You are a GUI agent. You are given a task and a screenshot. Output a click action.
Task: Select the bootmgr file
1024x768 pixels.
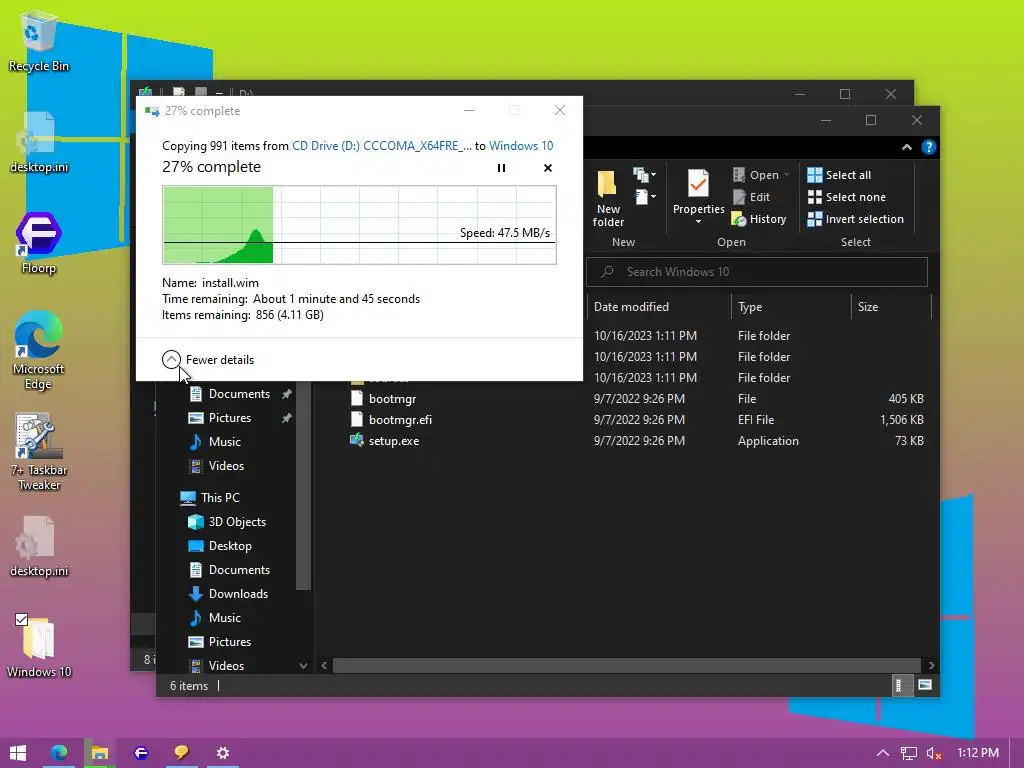tap(392, 399)
